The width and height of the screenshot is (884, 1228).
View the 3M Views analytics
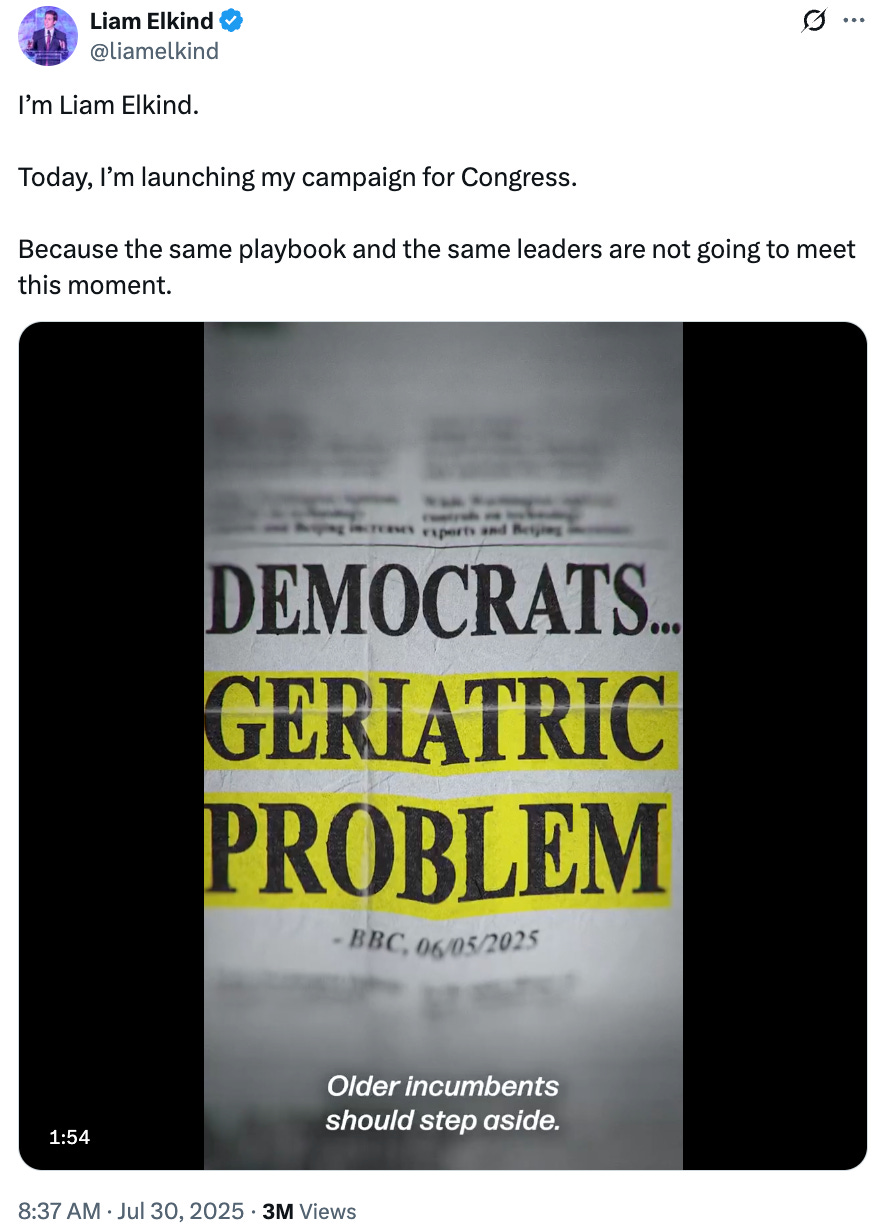309,1211
